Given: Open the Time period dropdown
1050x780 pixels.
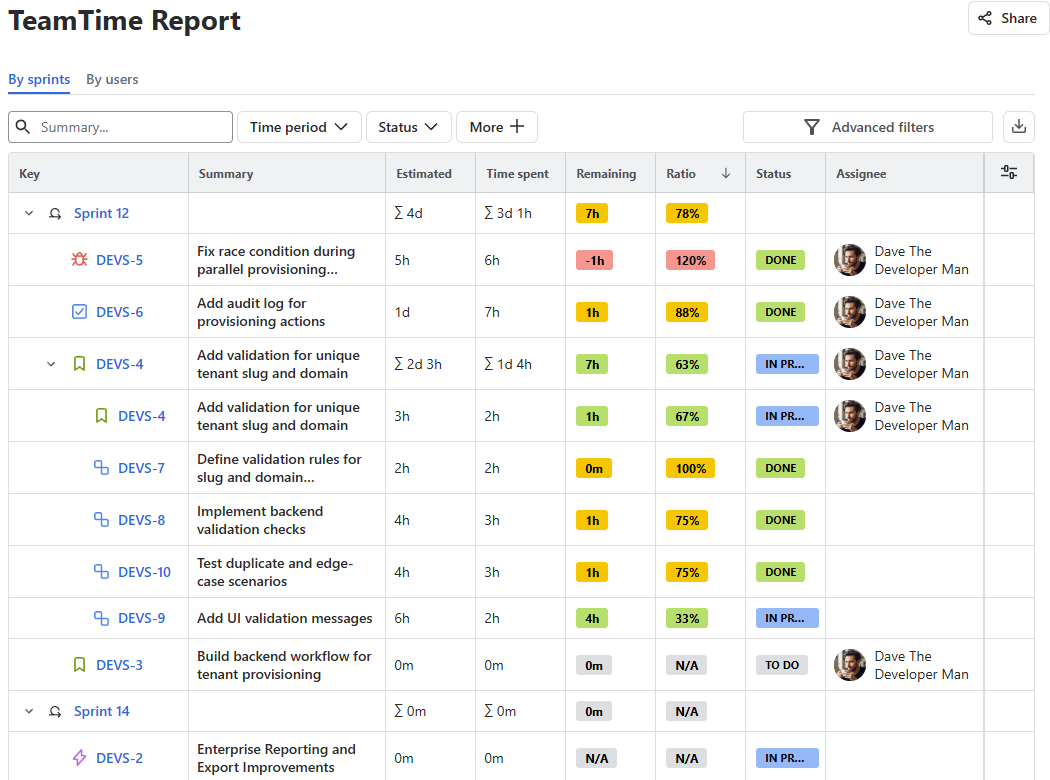Looking at the screenshot, I should tap(298, 127).
